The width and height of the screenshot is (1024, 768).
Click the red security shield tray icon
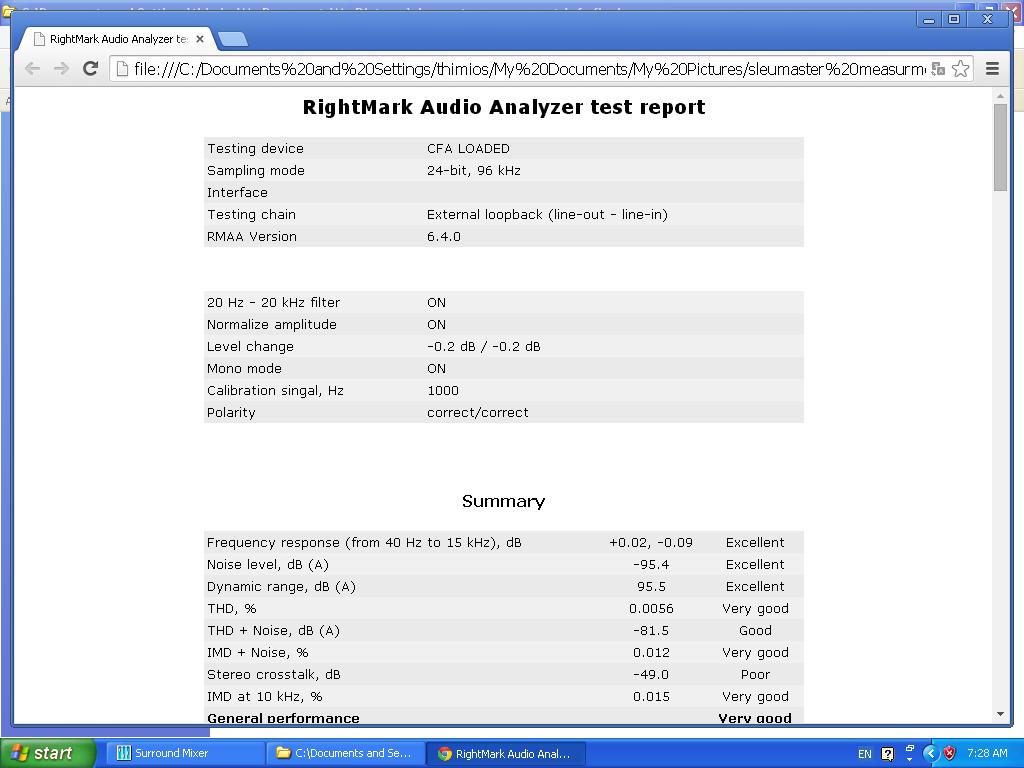(950, 754)
